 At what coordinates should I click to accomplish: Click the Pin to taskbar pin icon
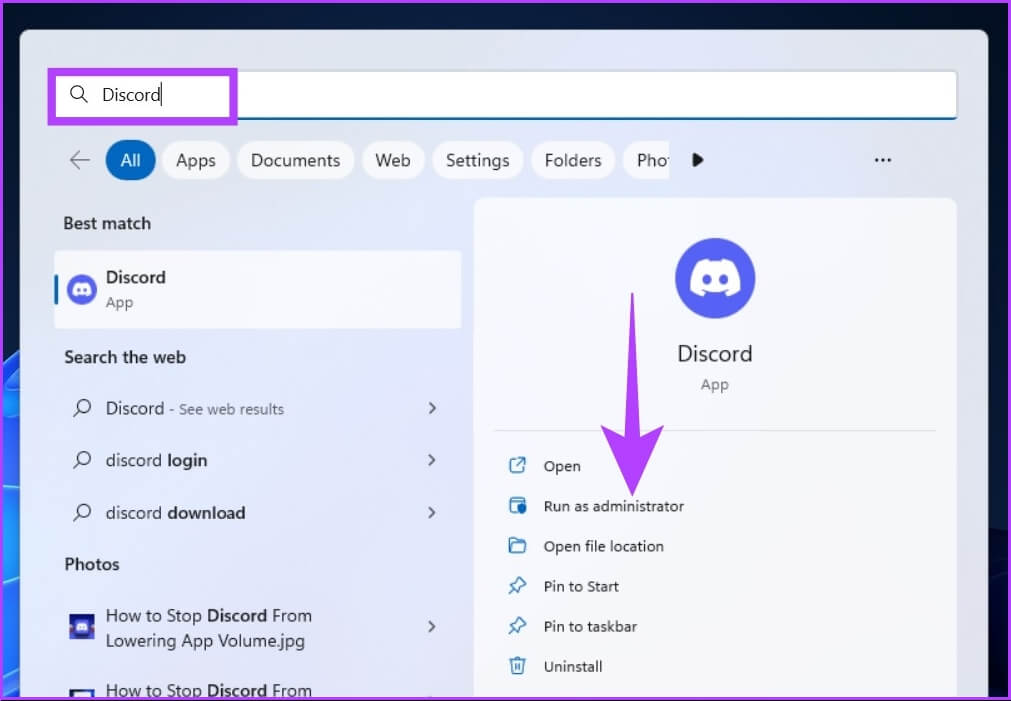(517, 626)
